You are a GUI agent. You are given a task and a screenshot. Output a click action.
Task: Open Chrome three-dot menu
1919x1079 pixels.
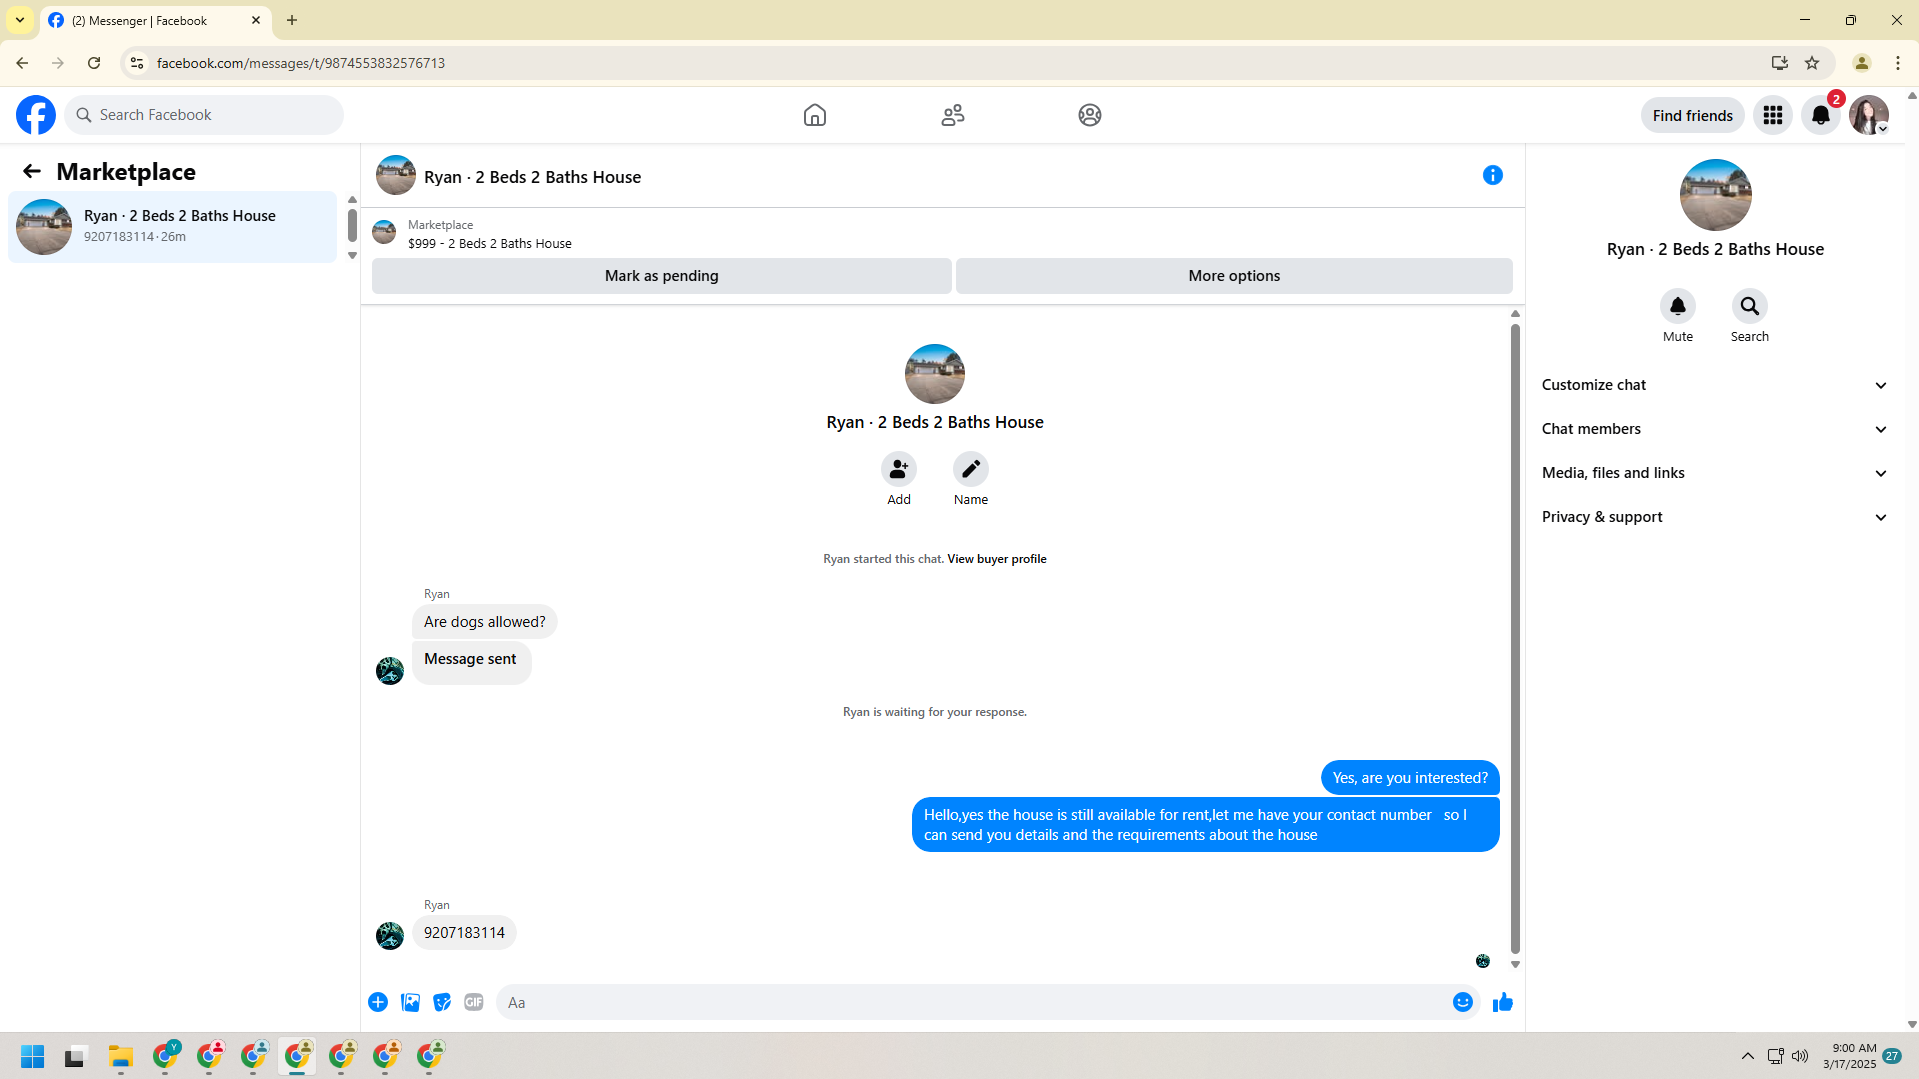(1898, 63)
